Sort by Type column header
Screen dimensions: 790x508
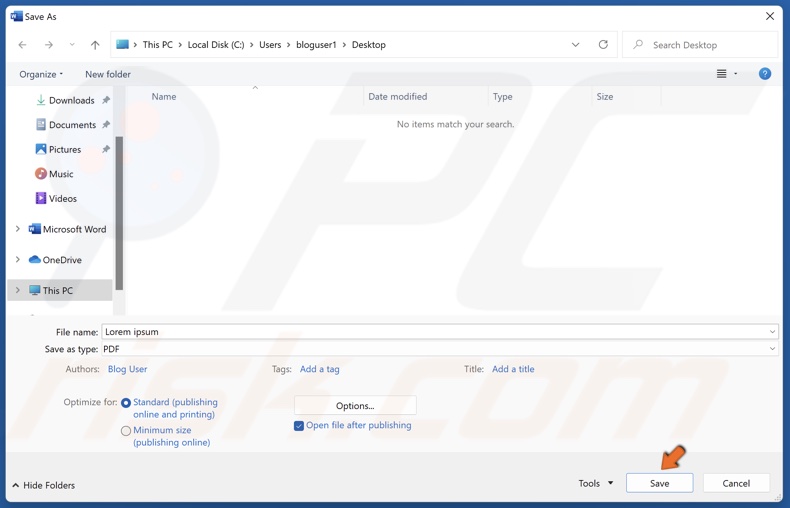[x=502, y=96]
